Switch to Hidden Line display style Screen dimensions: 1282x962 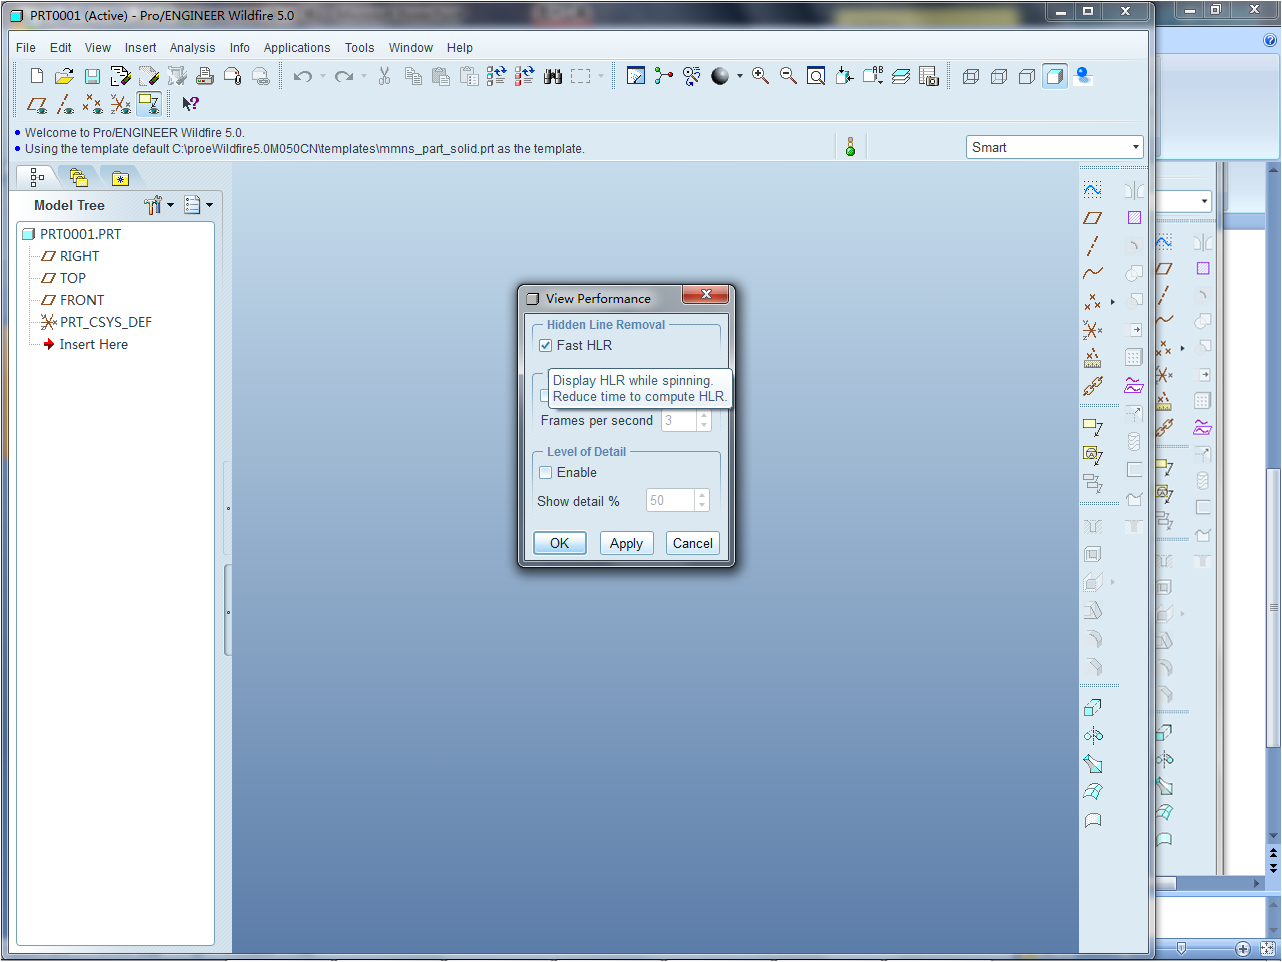pyautogui.click(x=999, y=76)
